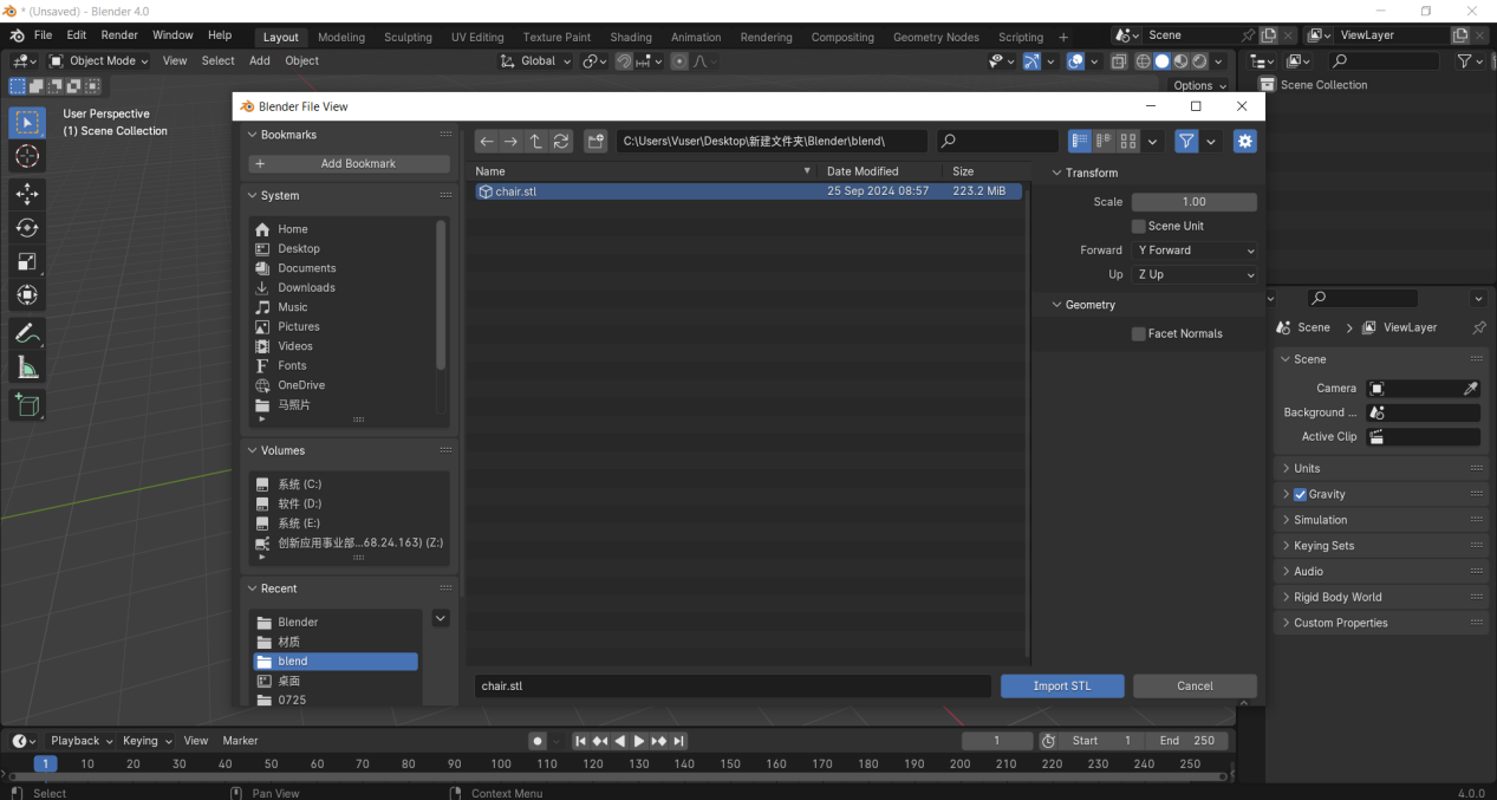Open the File menu
The image size is (1497, 800).
43,35
